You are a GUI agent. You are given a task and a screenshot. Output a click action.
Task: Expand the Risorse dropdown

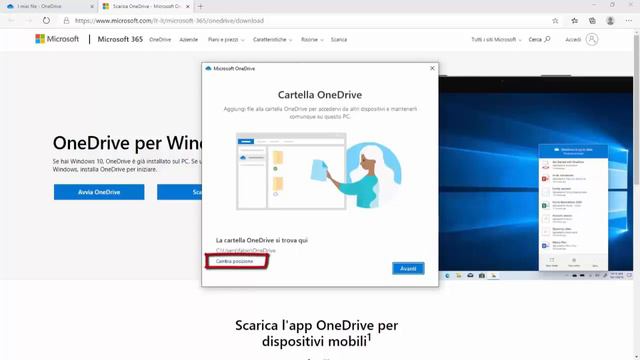tap(312, 40)
